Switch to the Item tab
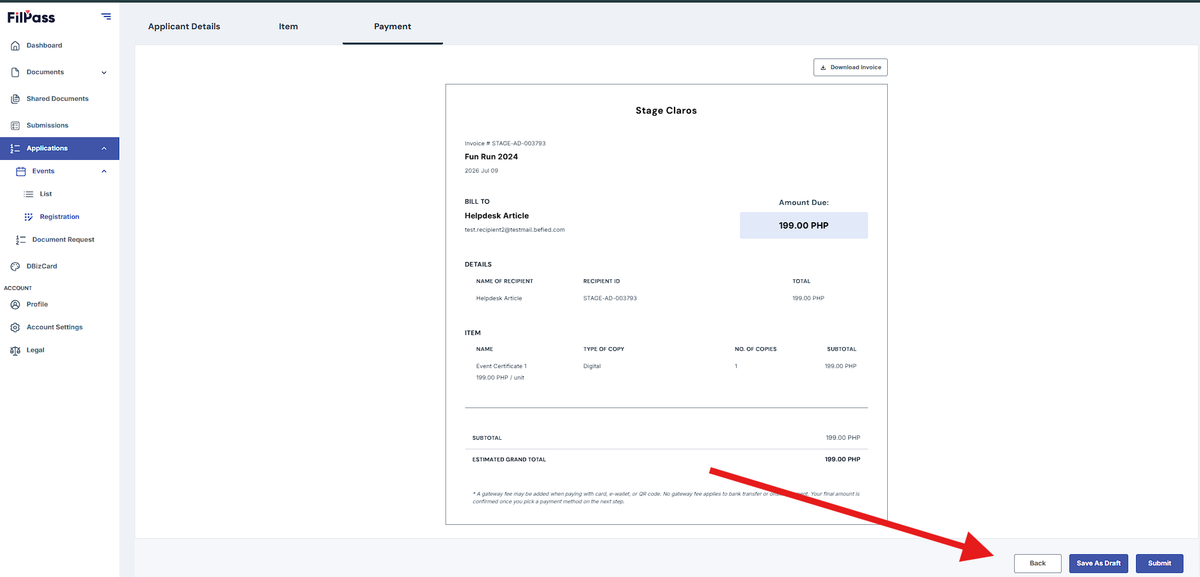This screenshot has width=1200, height=577. click(288, 26)
